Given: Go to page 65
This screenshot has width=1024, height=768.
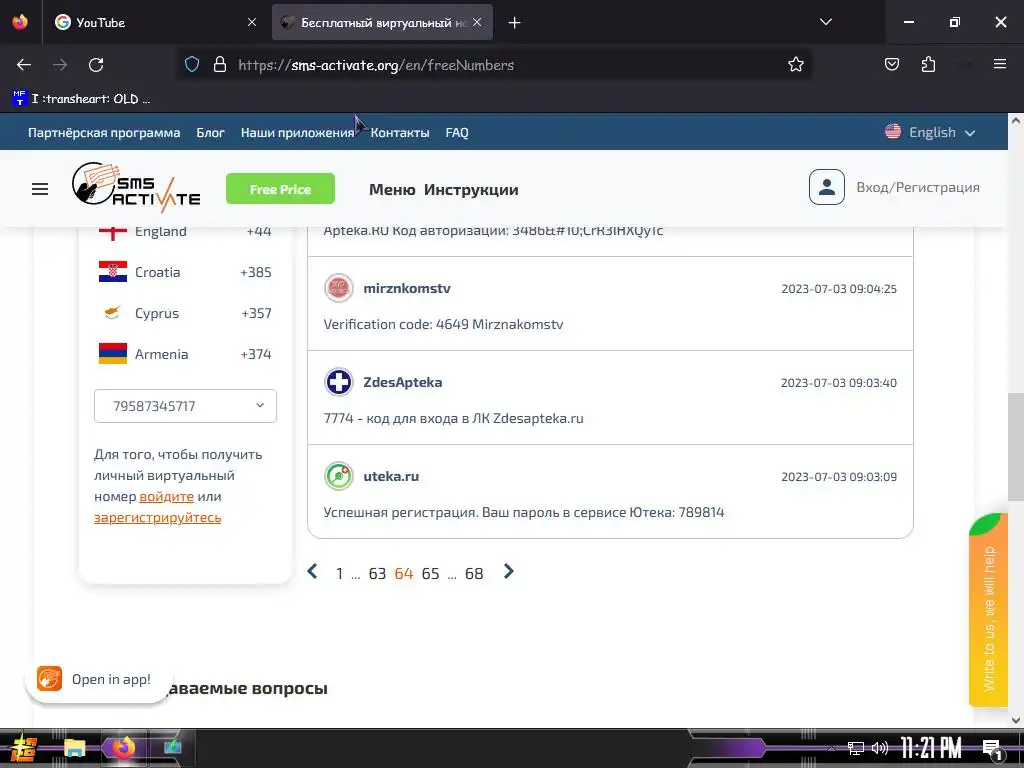Looking at the screenshot, I should coord(430,573).
